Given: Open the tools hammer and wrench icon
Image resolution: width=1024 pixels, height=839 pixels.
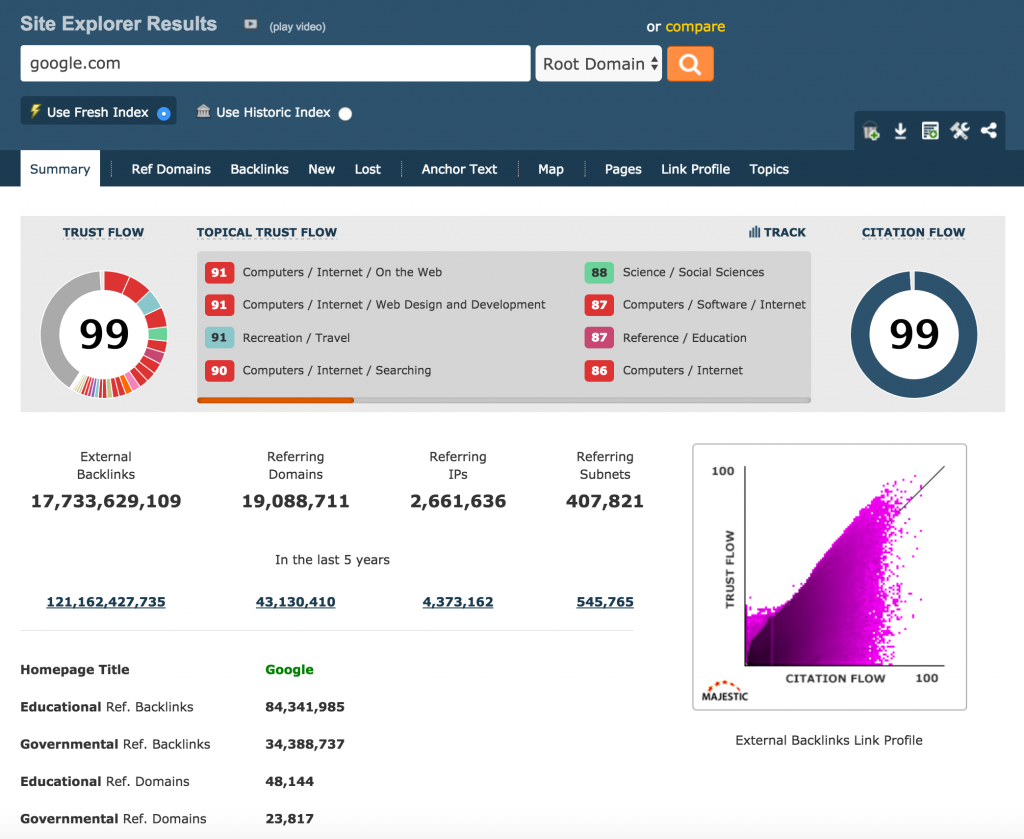Looking at the screenshot, I should 960,131.
